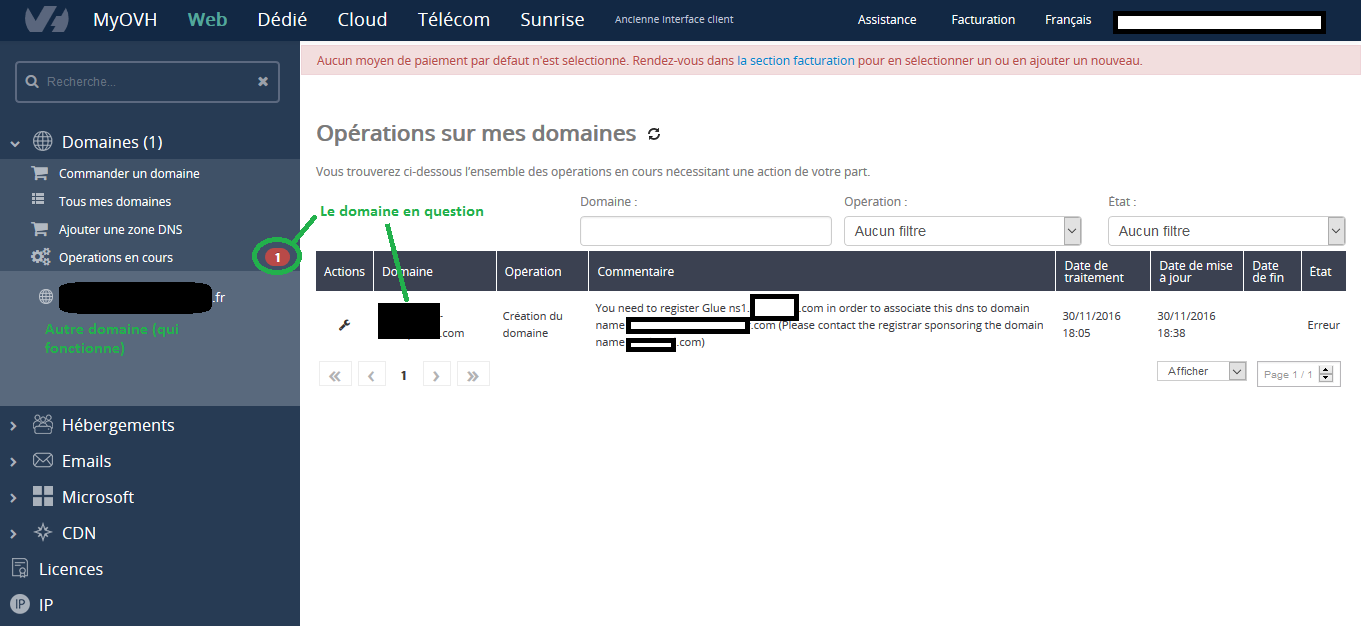
Task: Follow the 'la section facturation' link
Action: point(795,61)
